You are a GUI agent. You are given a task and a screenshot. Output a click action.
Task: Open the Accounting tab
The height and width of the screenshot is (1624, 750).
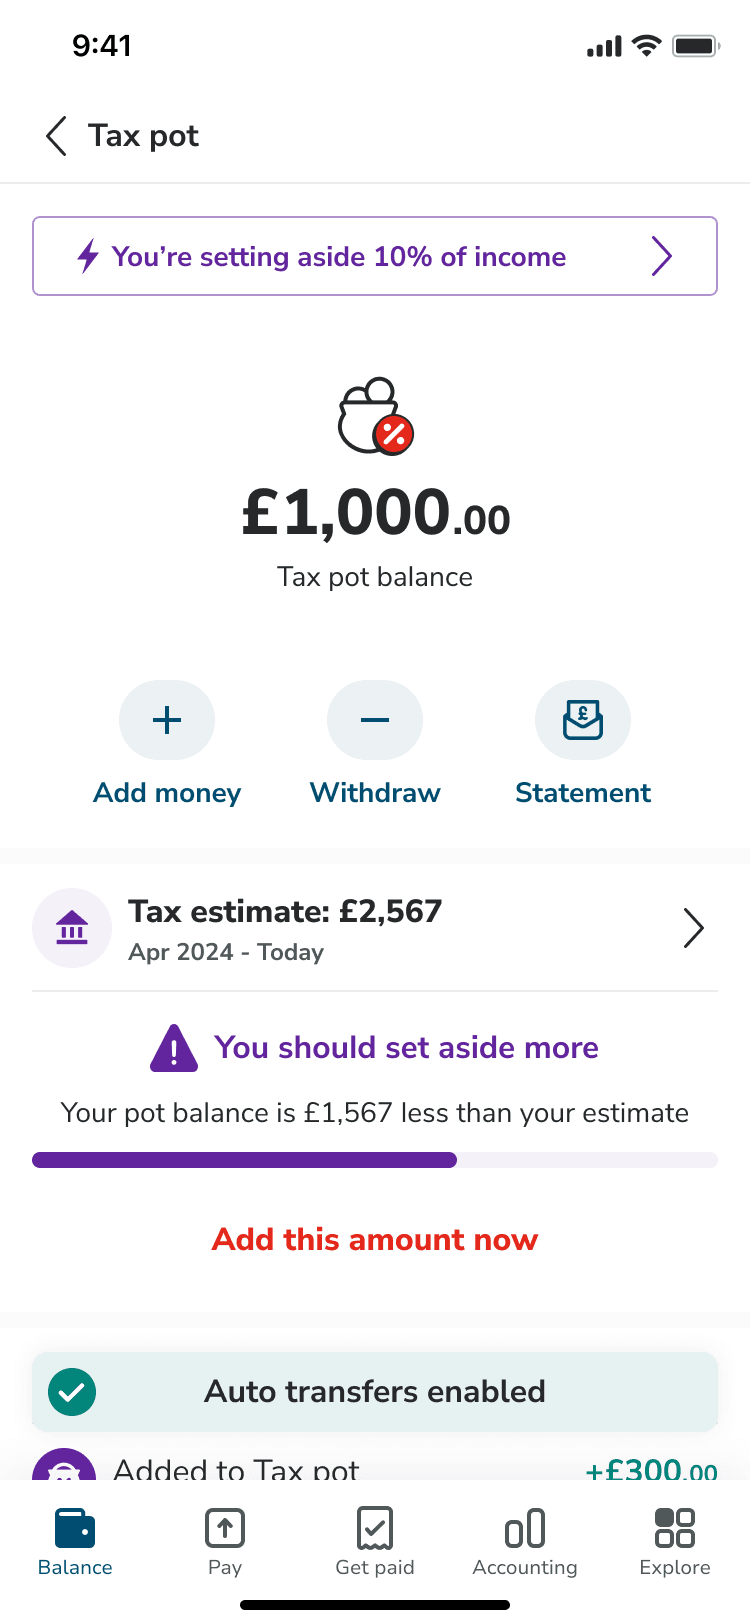click(525, 1541)
